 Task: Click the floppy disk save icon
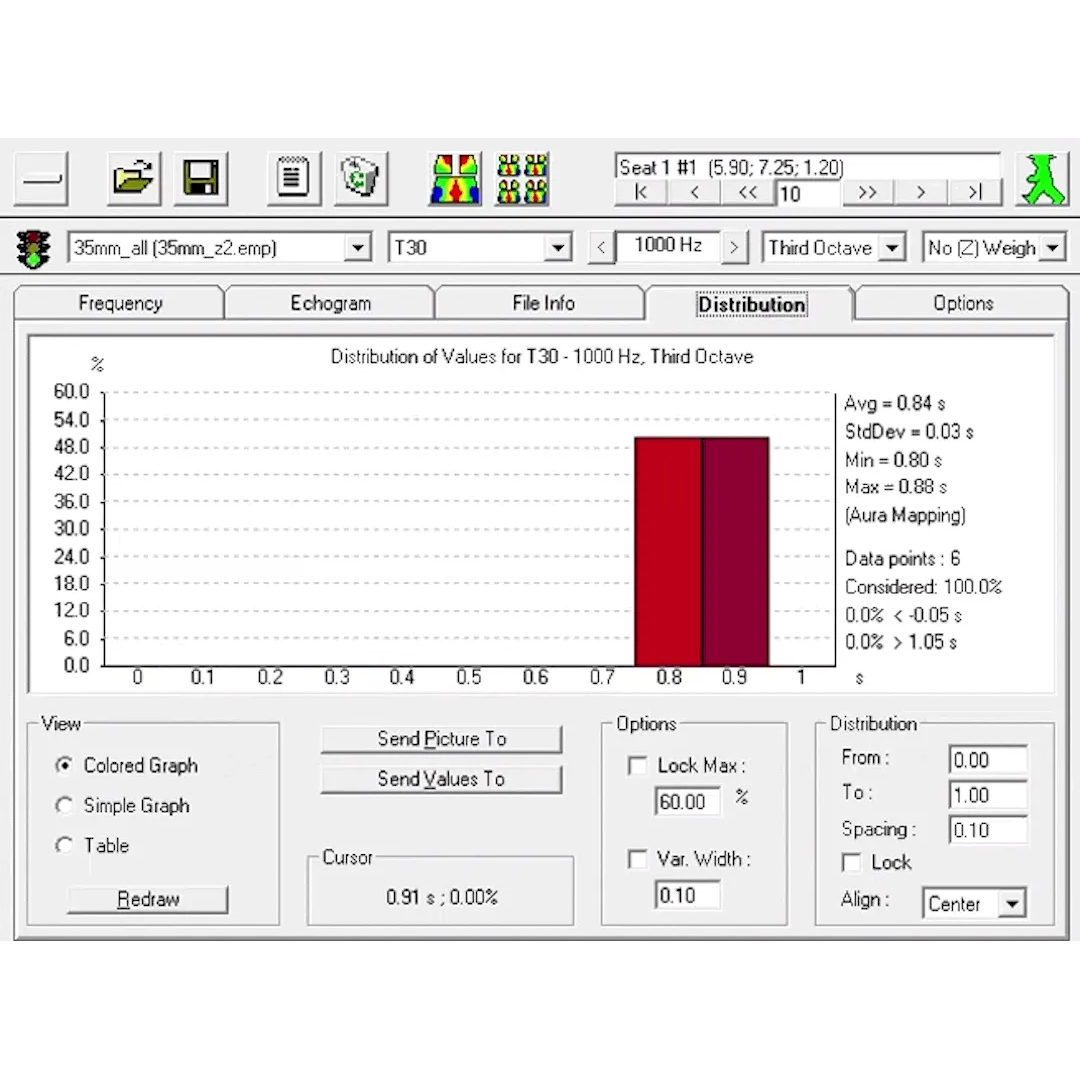click(200, 179)
